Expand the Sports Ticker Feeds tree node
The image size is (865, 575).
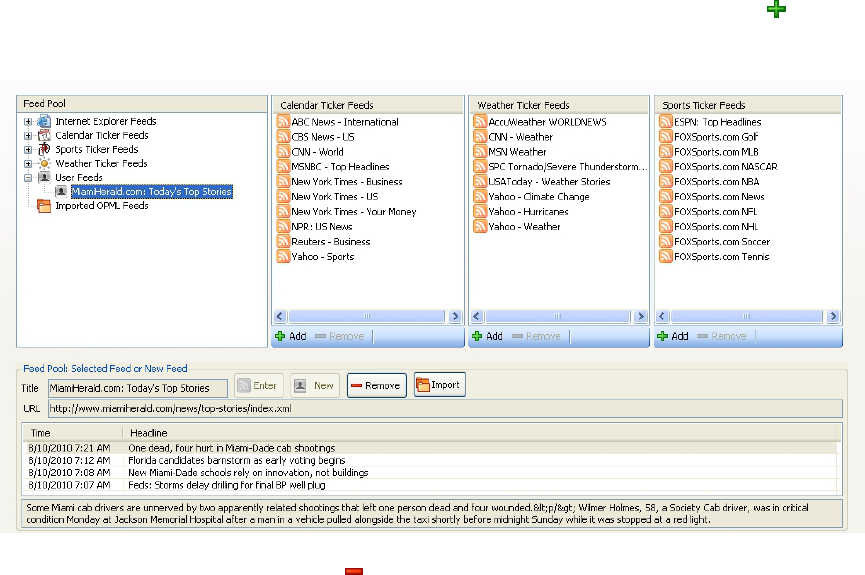pos(28,150)
